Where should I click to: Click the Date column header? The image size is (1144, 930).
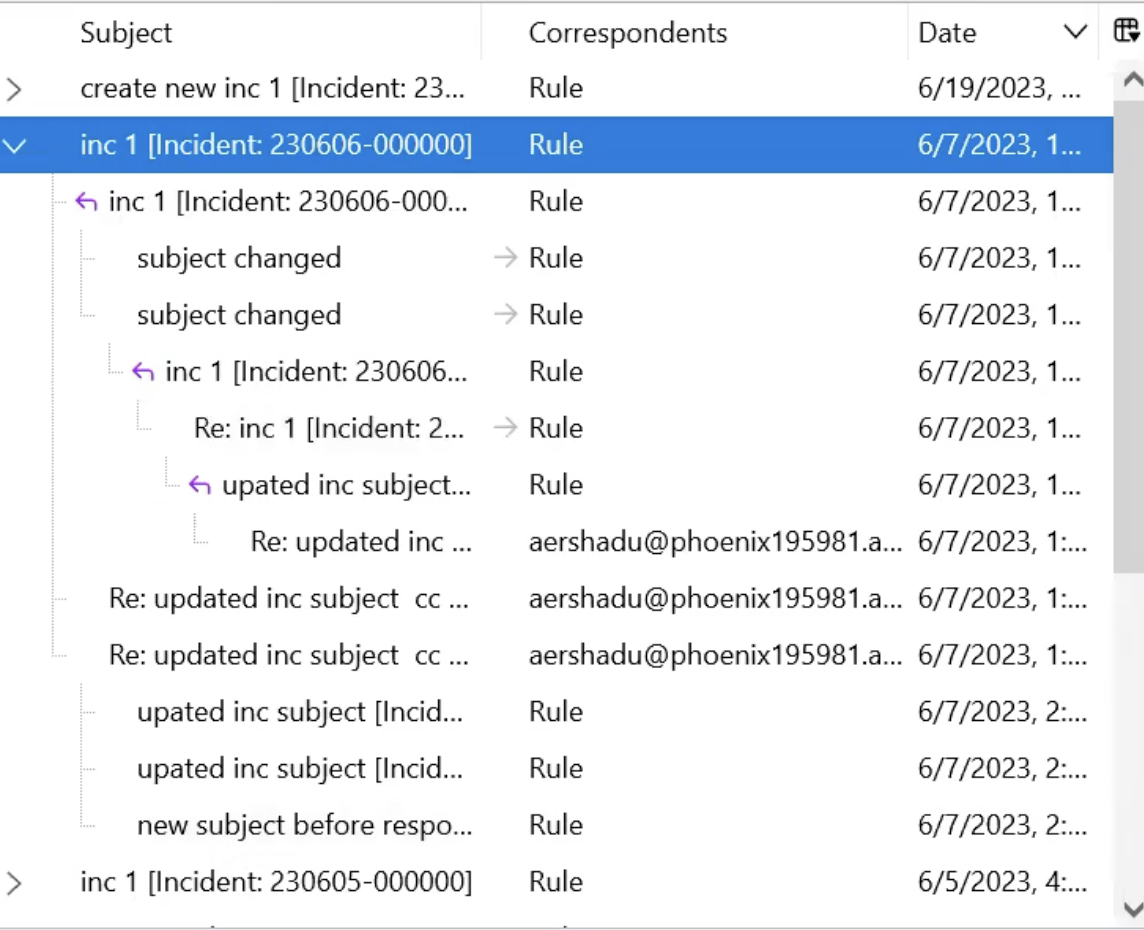tap(947, 33)
